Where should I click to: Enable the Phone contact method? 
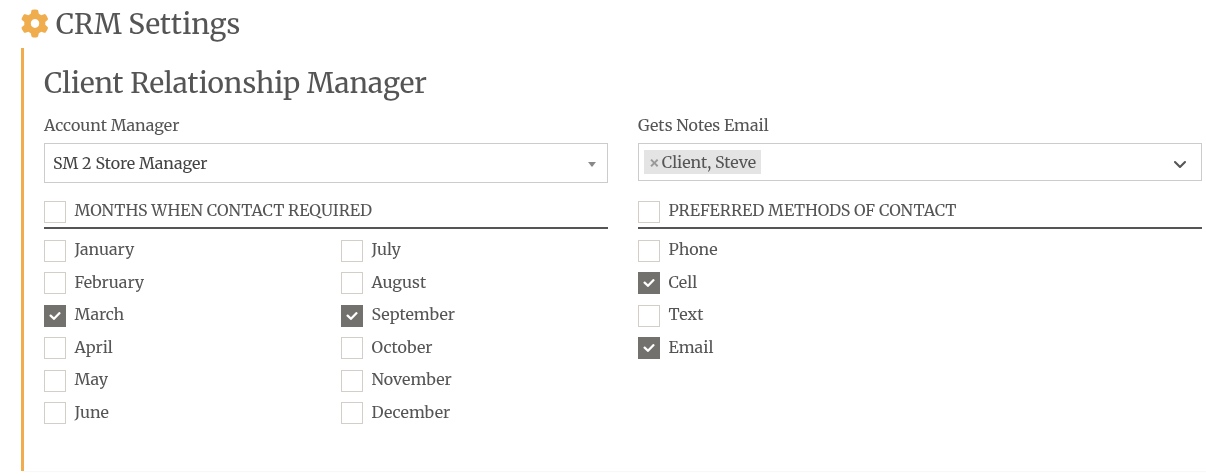point(649,250)
